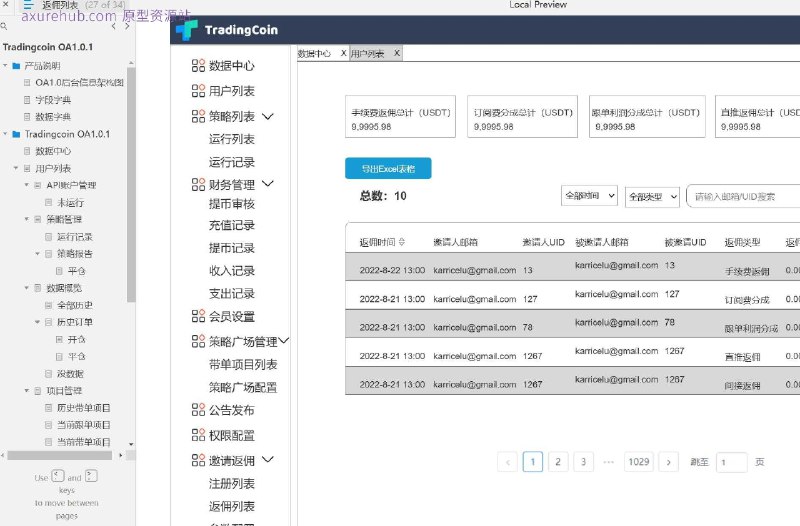Jump to last page 1029
The image size is (800, 526).
pyautogui.click(x=639, y=462)
